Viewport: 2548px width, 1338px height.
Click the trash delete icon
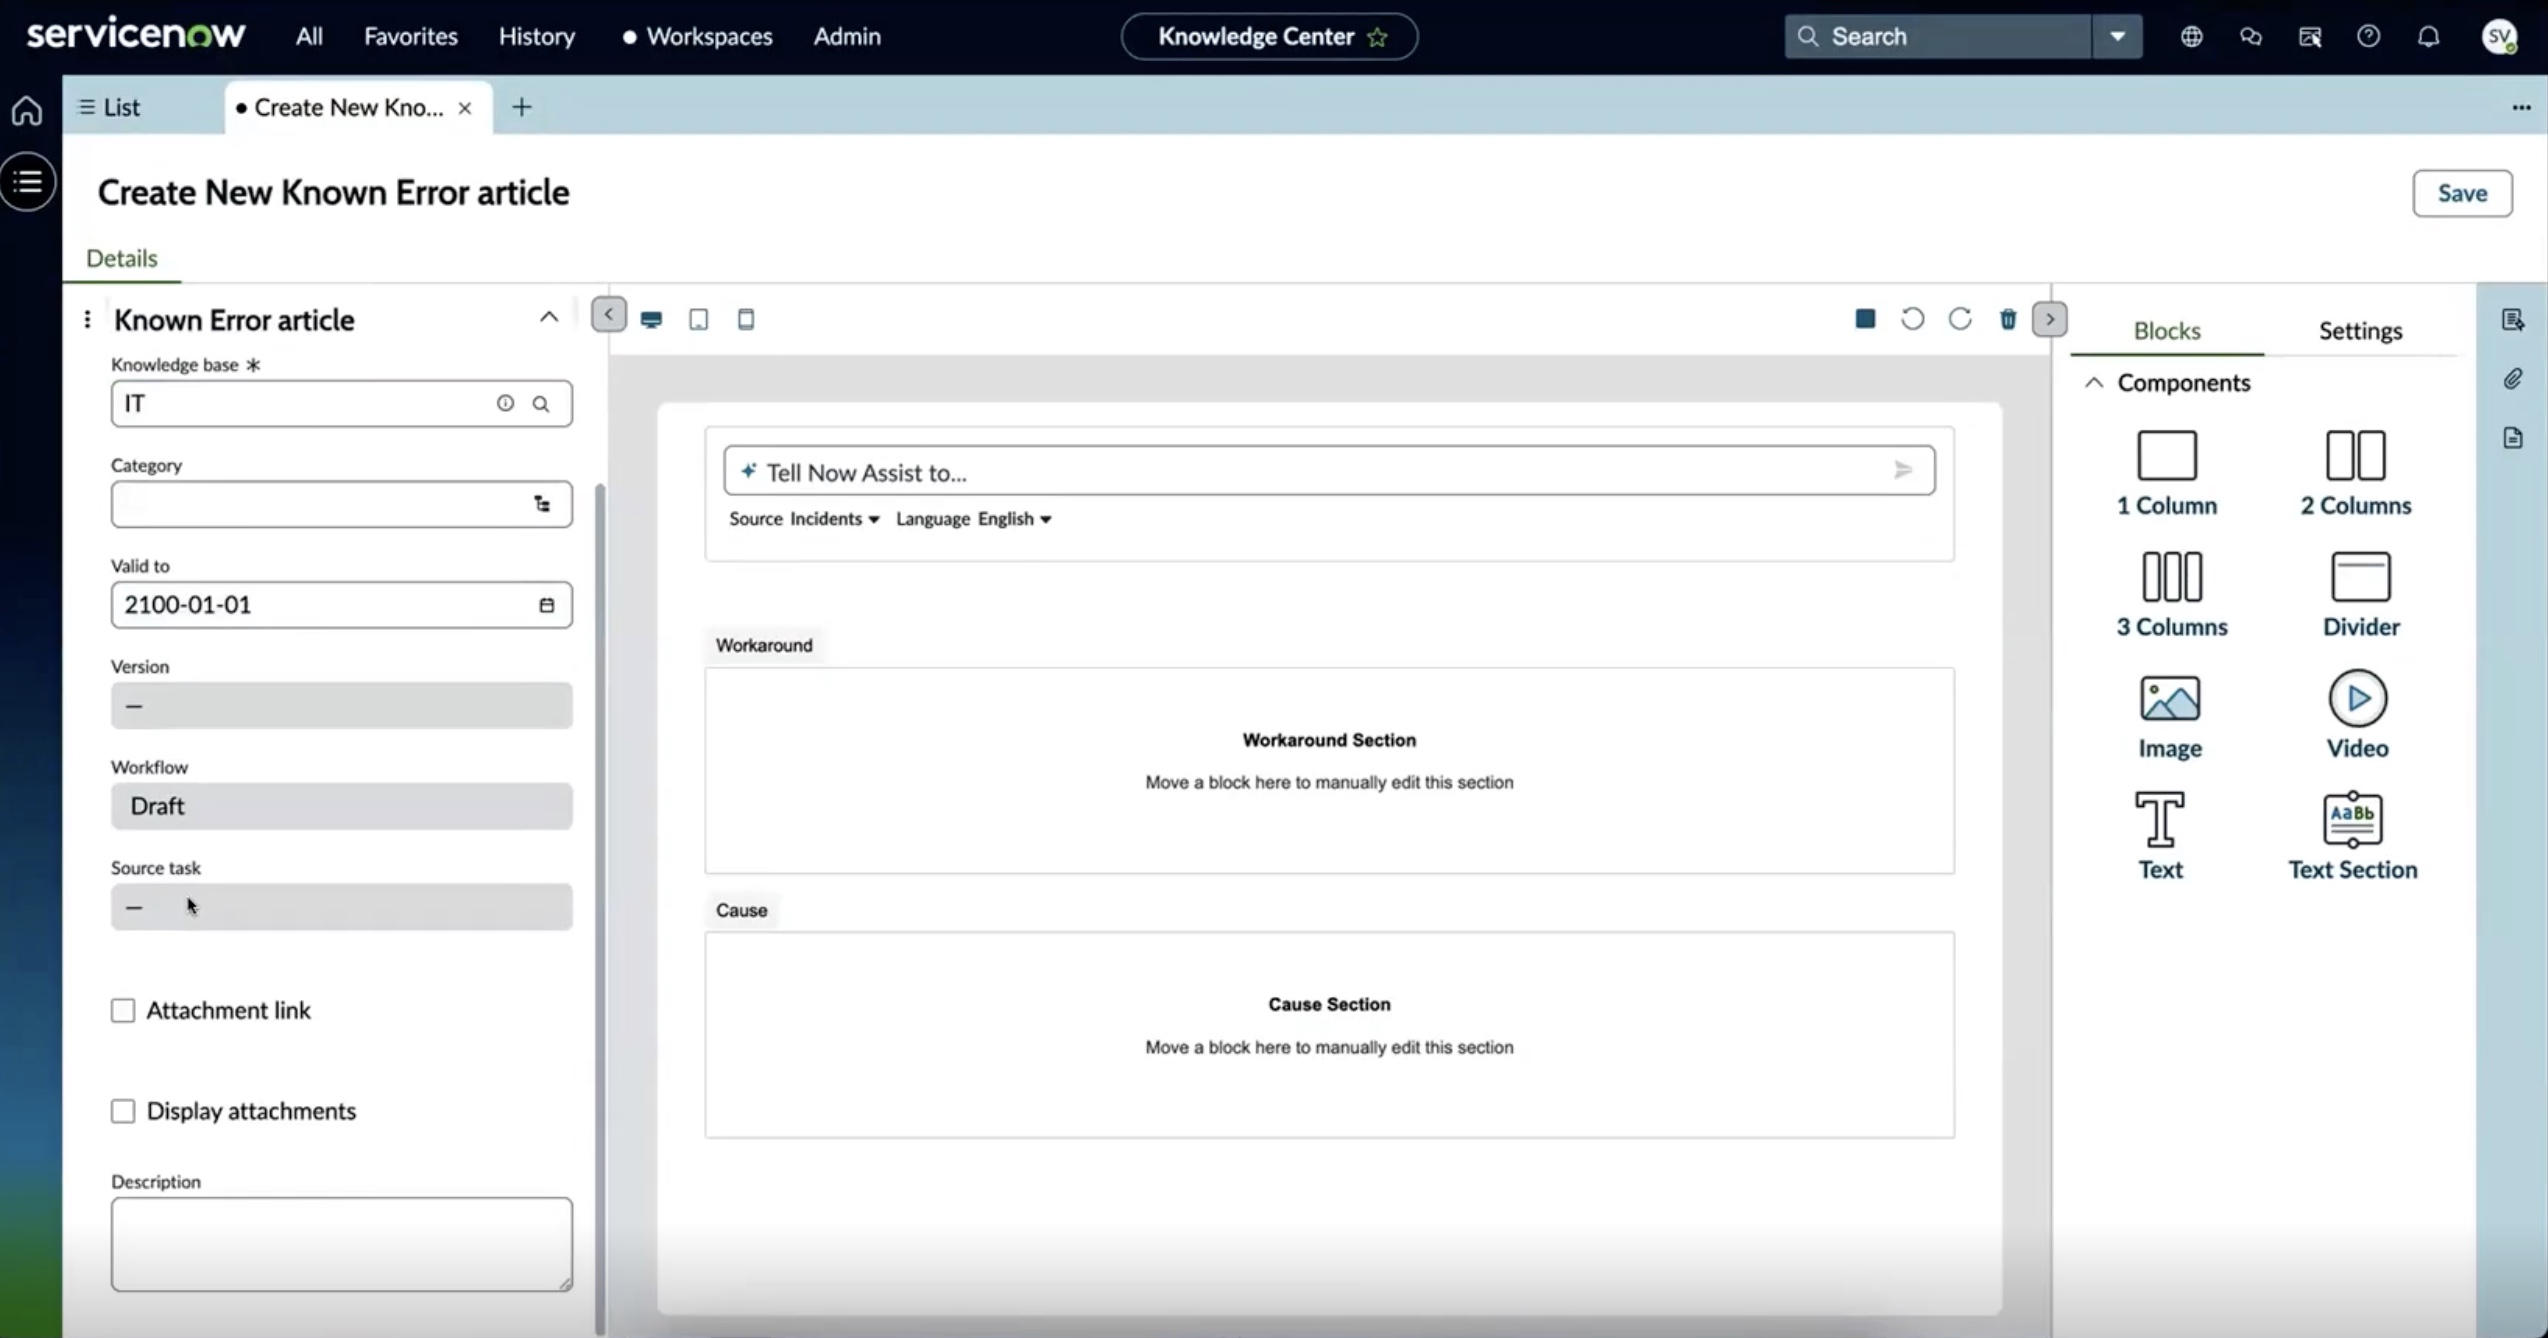[2007, 318]
